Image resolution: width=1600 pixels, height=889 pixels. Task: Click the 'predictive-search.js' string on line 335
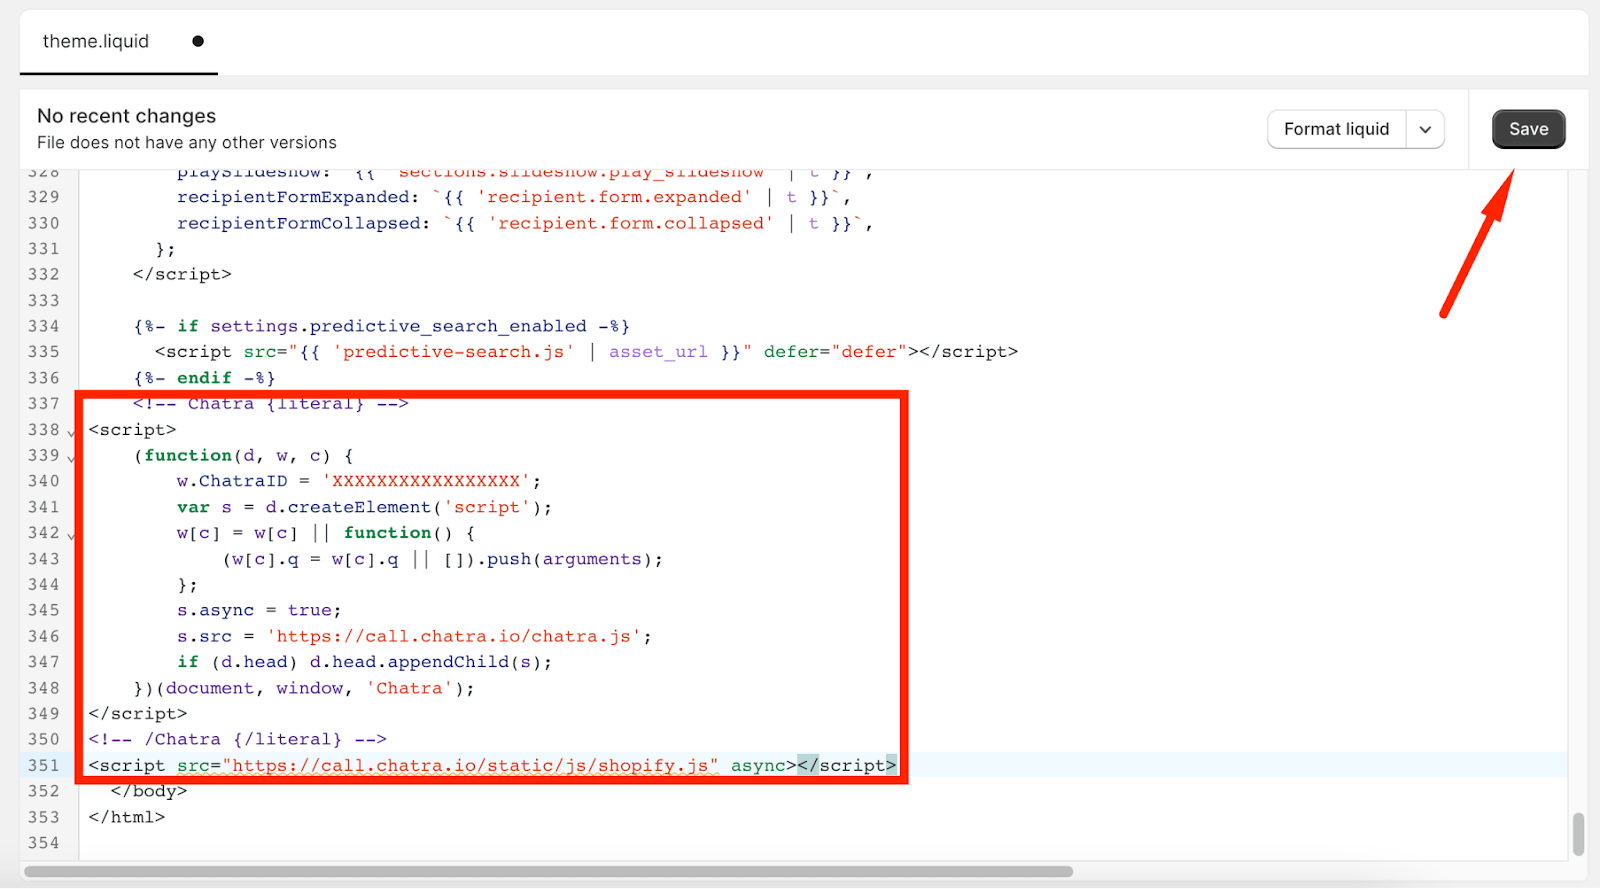pyautogui.click(x=454, y=352)
